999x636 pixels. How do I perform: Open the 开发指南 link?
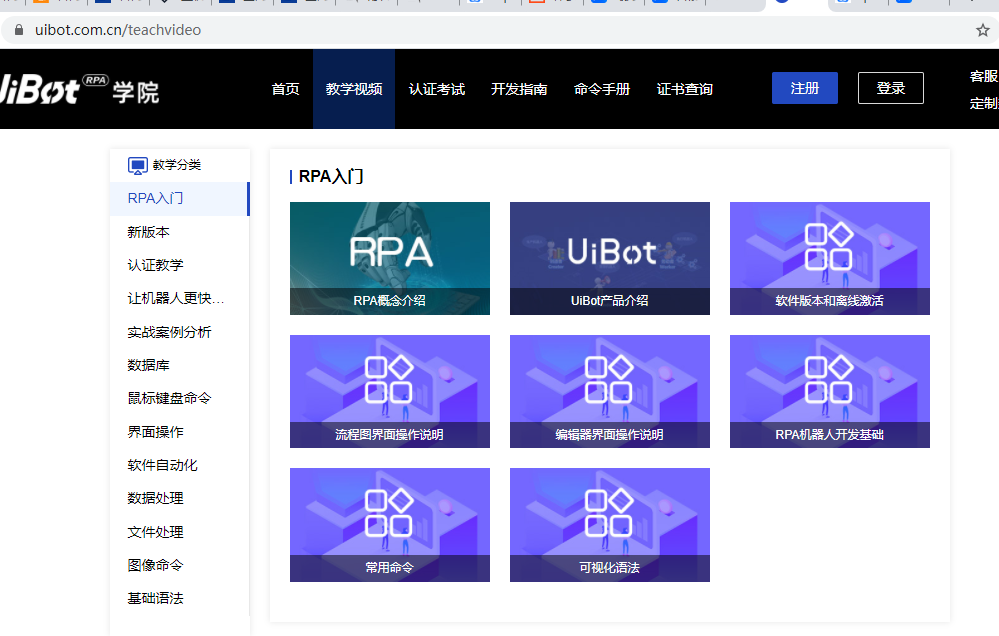point(519,88)
